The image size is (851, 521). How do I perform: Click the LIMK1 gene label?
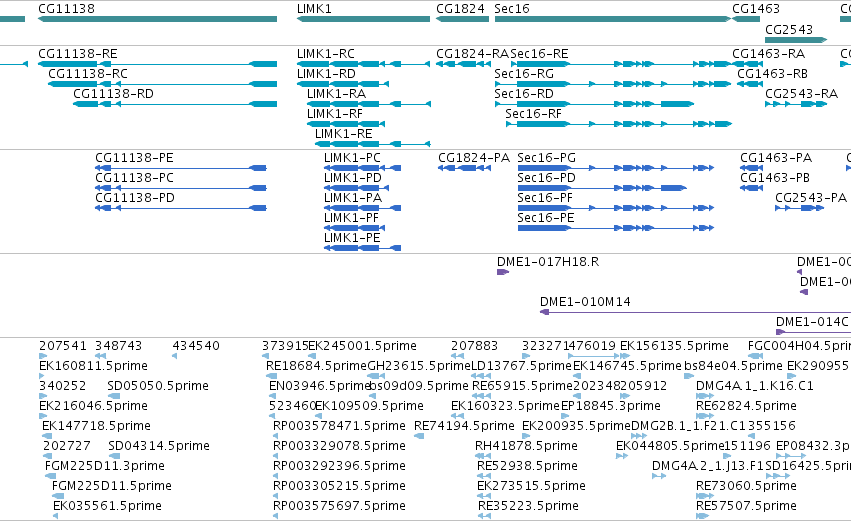point(314,9)
